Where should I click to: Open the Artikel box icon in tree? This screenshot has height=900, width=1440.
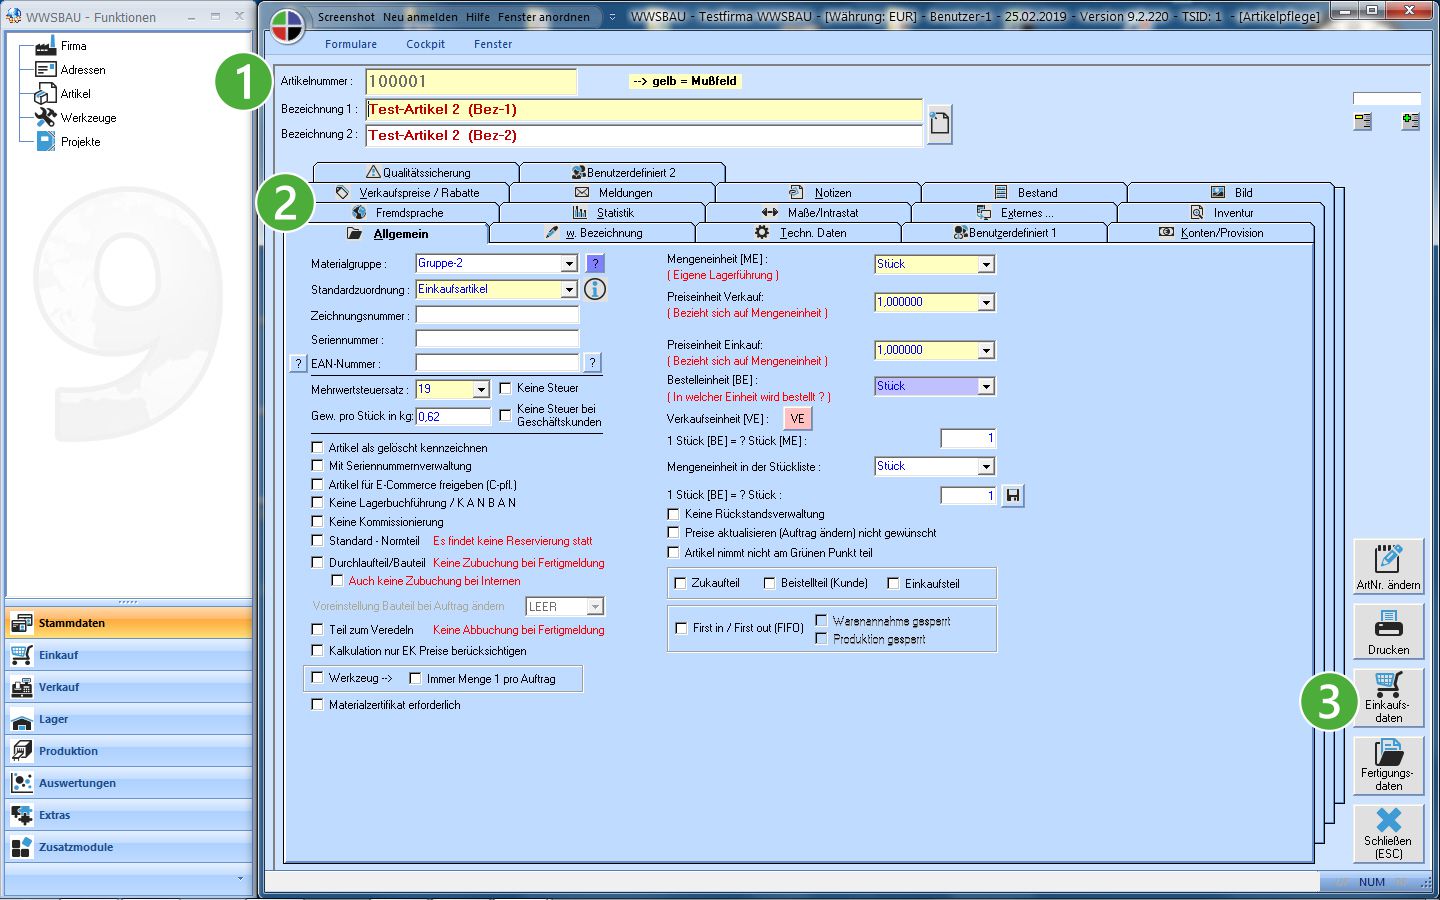(x=45, y=94)
